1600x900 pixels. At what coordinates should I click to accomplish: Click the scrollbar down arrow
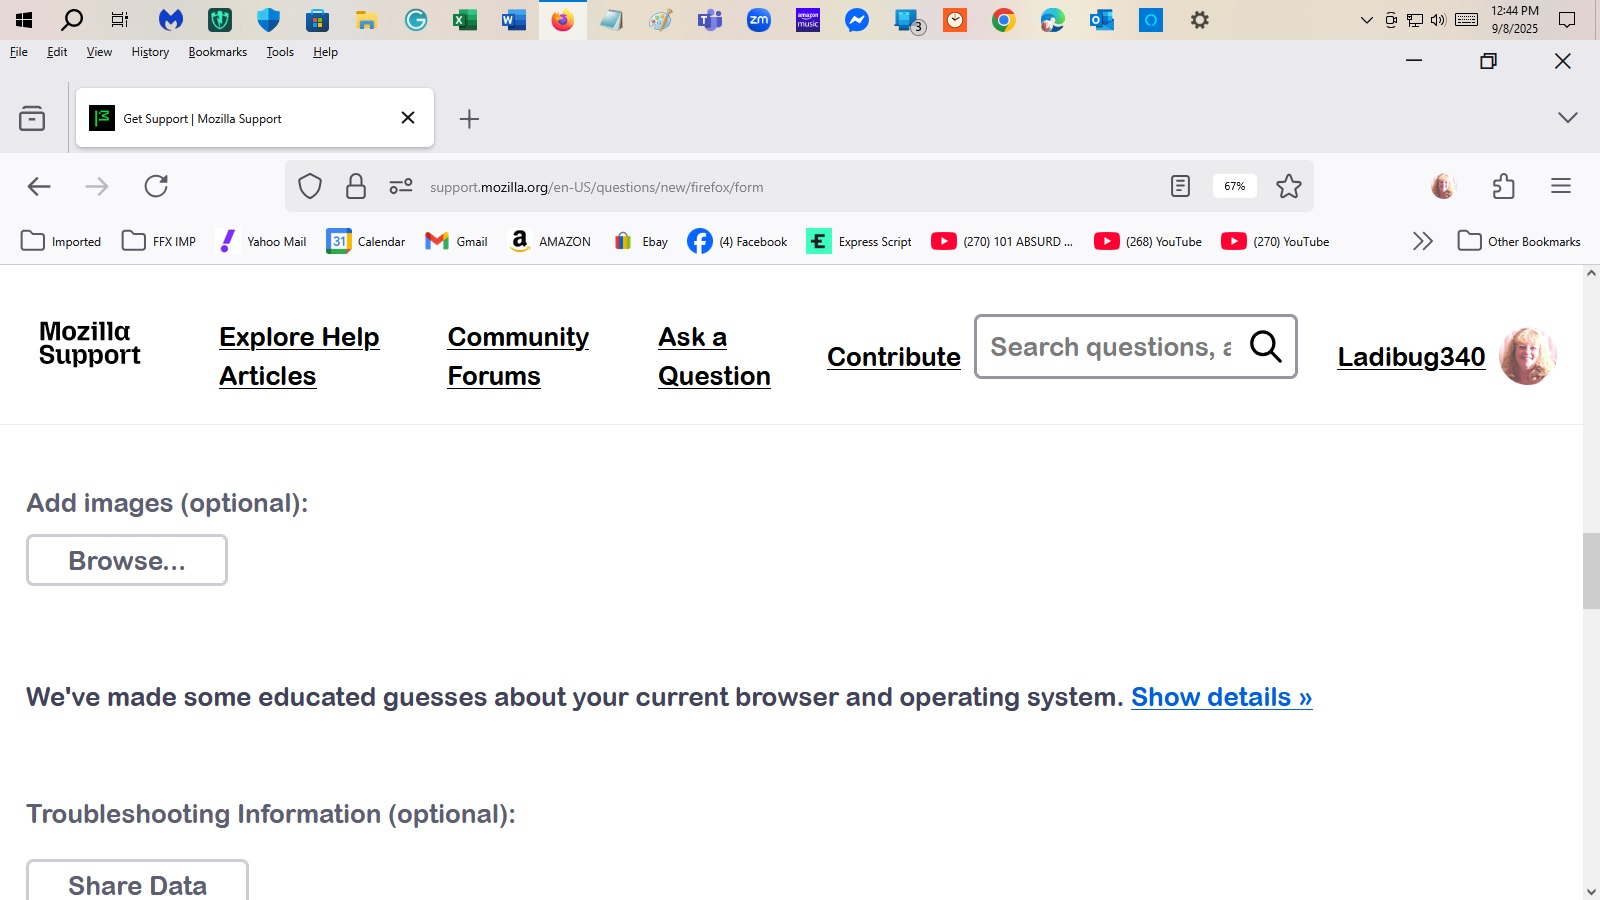click(x=1591, y=892)
